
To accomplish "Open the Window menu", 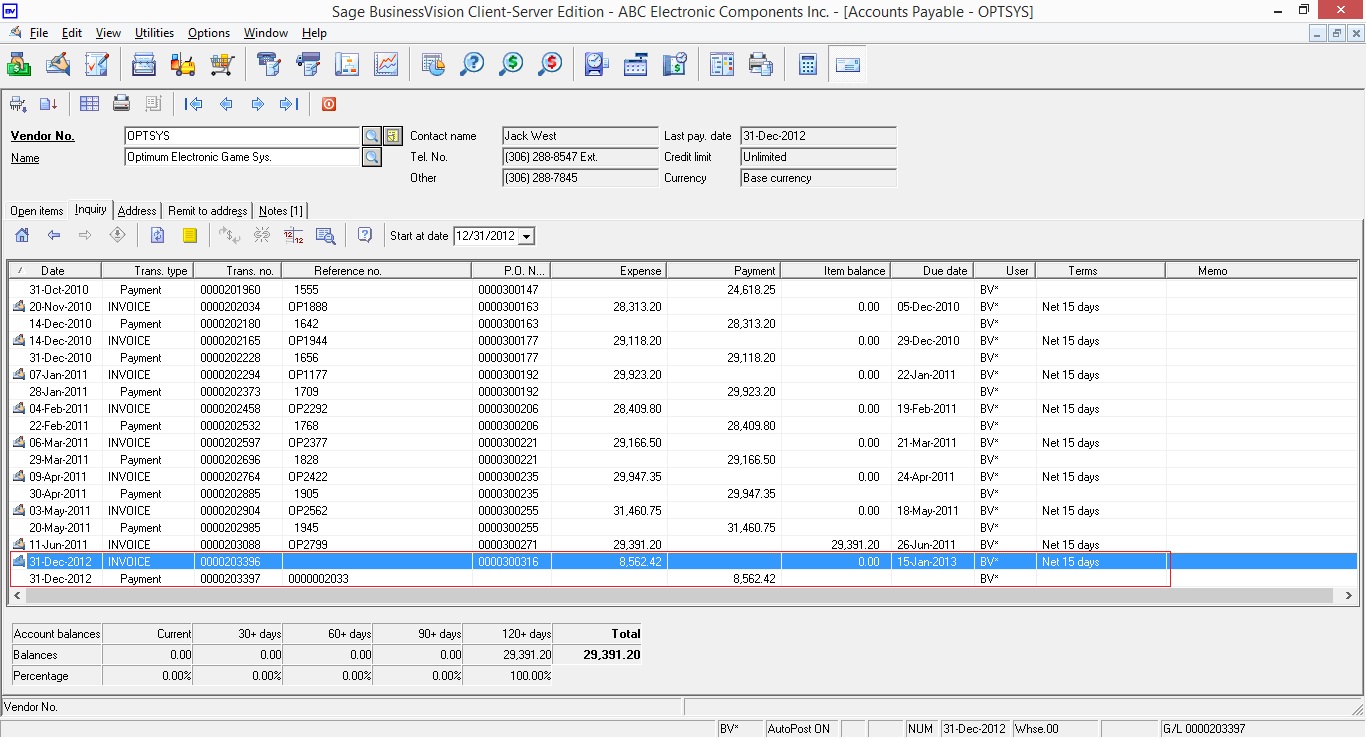I will tap(267, 33).
